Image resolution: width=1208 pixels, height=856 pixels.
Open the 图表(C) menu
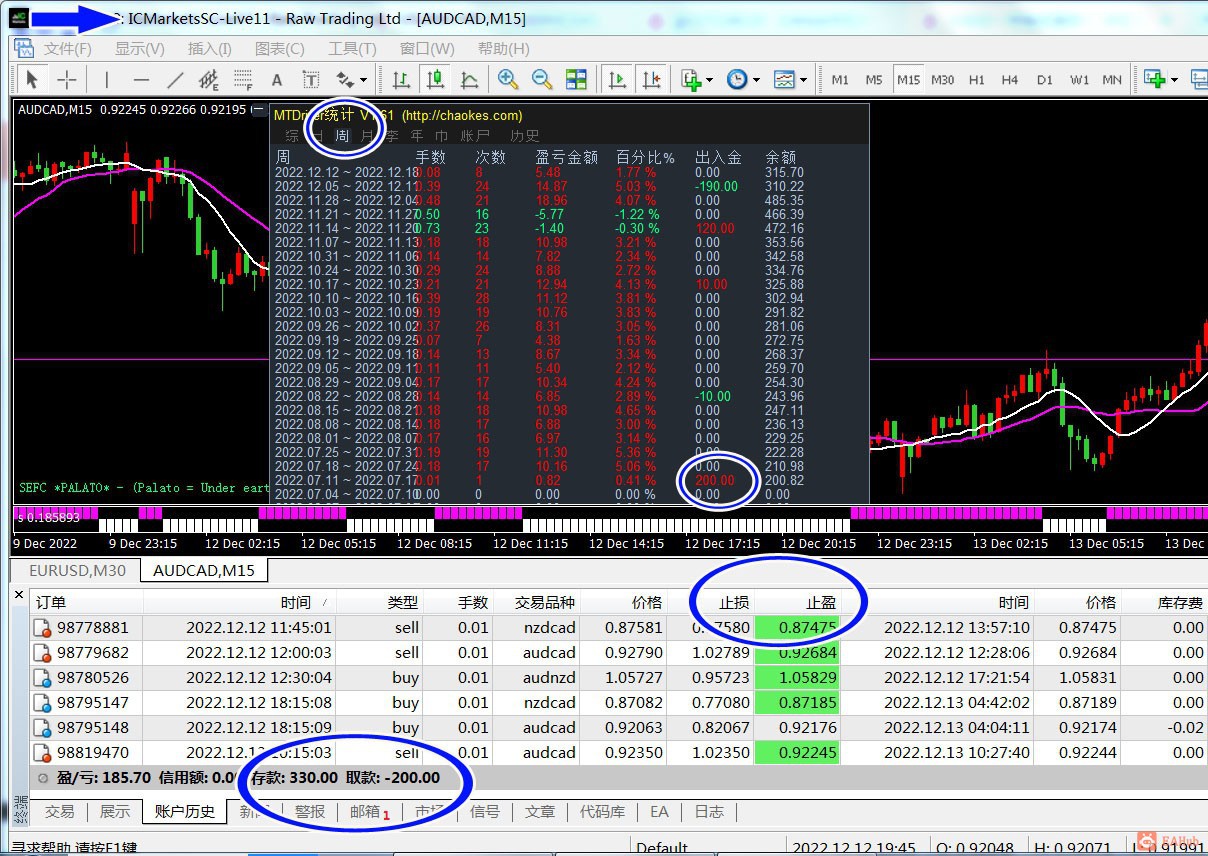click(280, 48)
